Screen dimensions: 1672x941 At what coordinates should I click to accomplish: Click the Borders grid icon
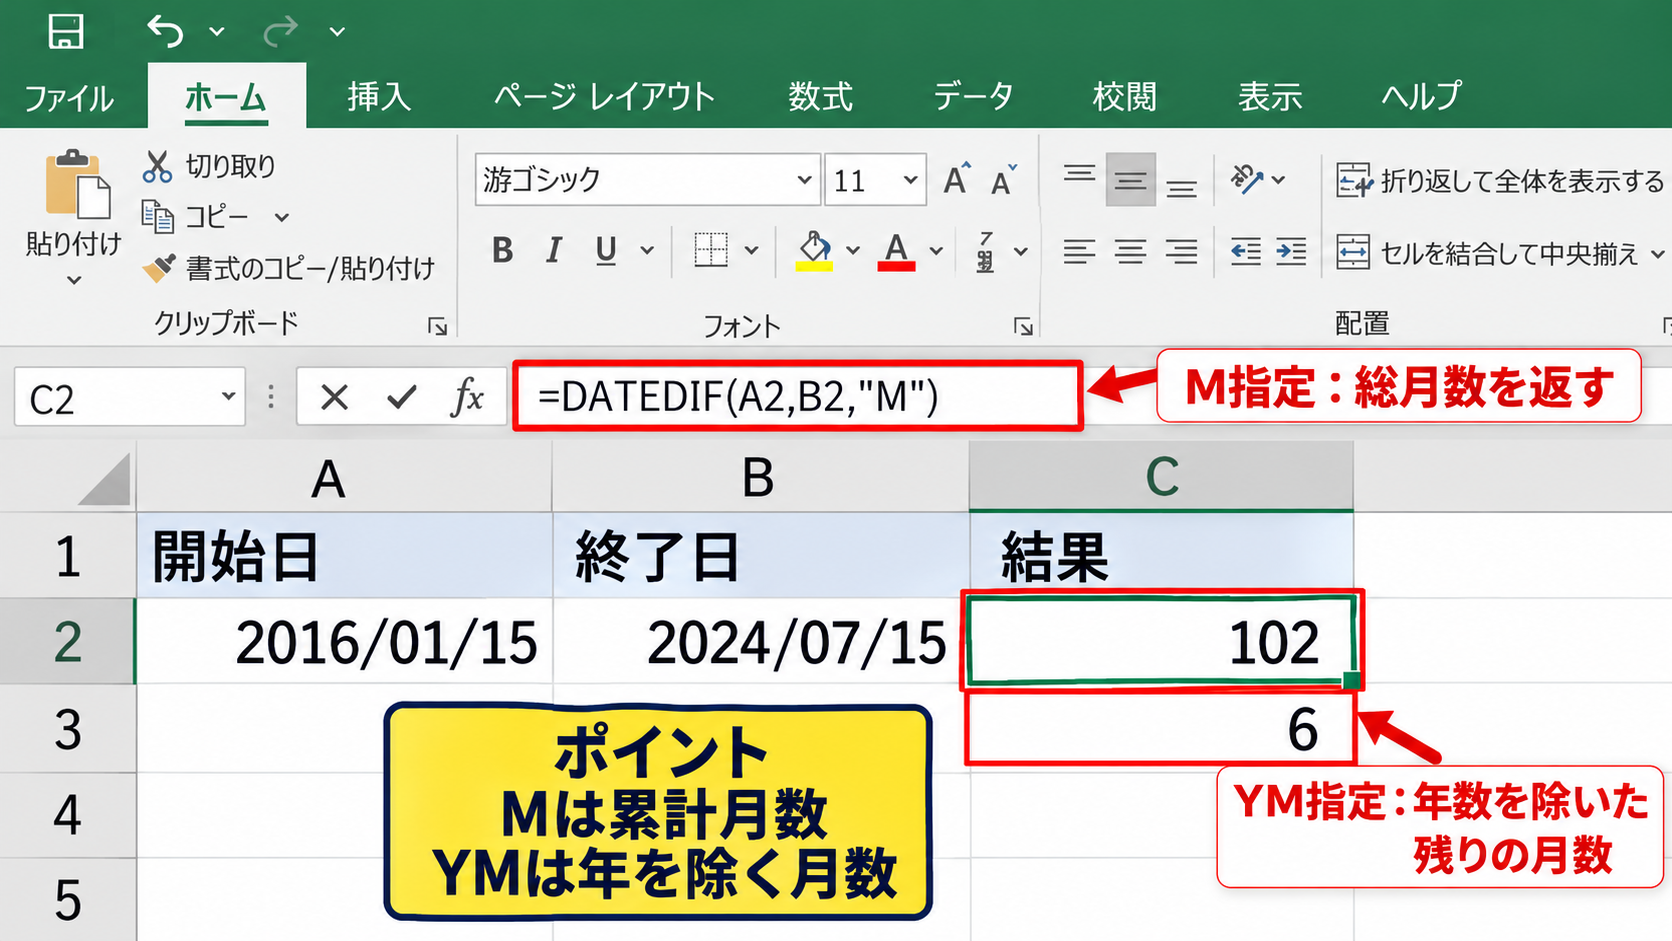[711, 250]
